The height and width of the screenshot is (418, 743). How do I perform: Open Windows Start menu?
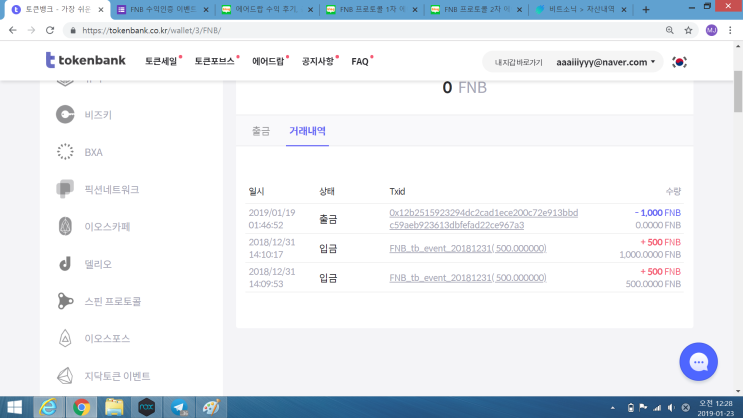15,407
